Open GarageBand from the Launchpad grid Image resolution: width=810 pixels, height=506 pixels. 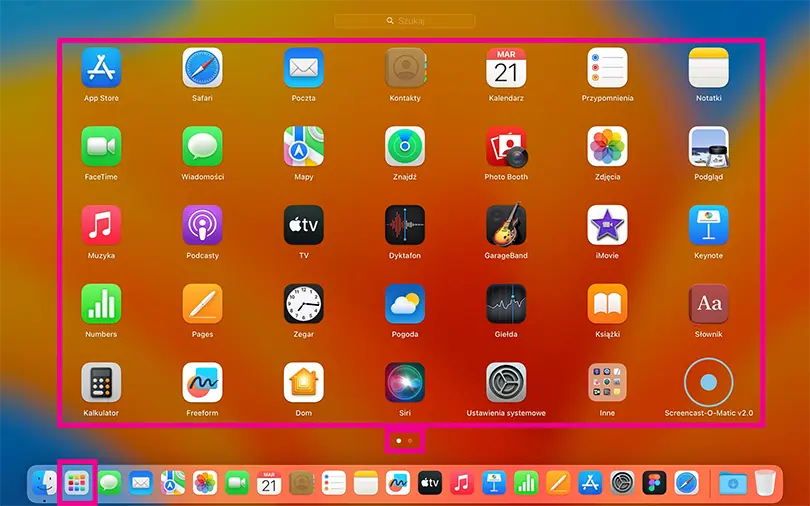tap(506, 225)
